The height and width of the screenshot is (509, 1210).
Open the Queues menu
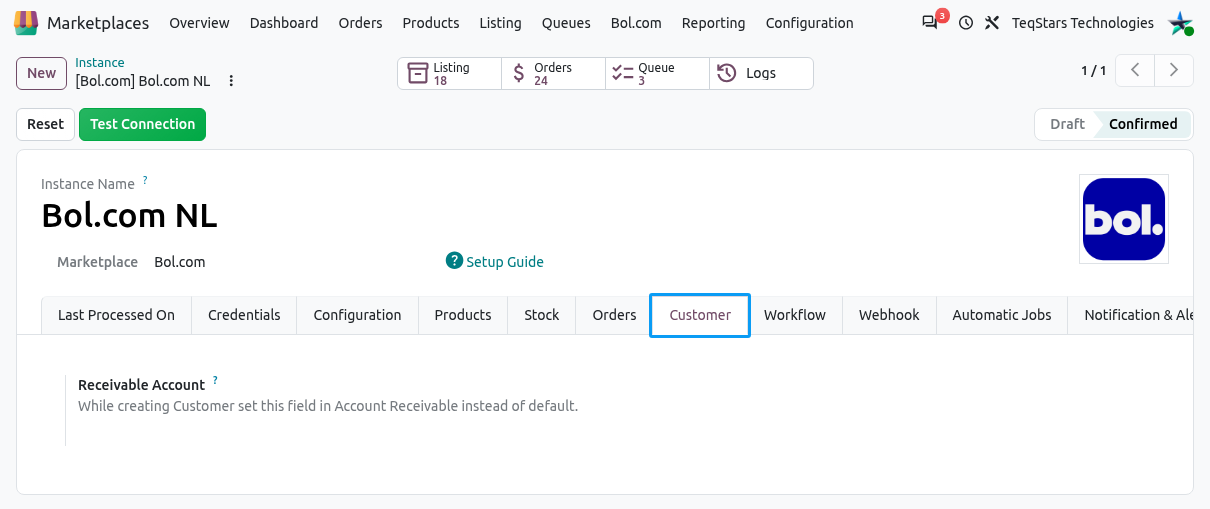click(566, 23)
